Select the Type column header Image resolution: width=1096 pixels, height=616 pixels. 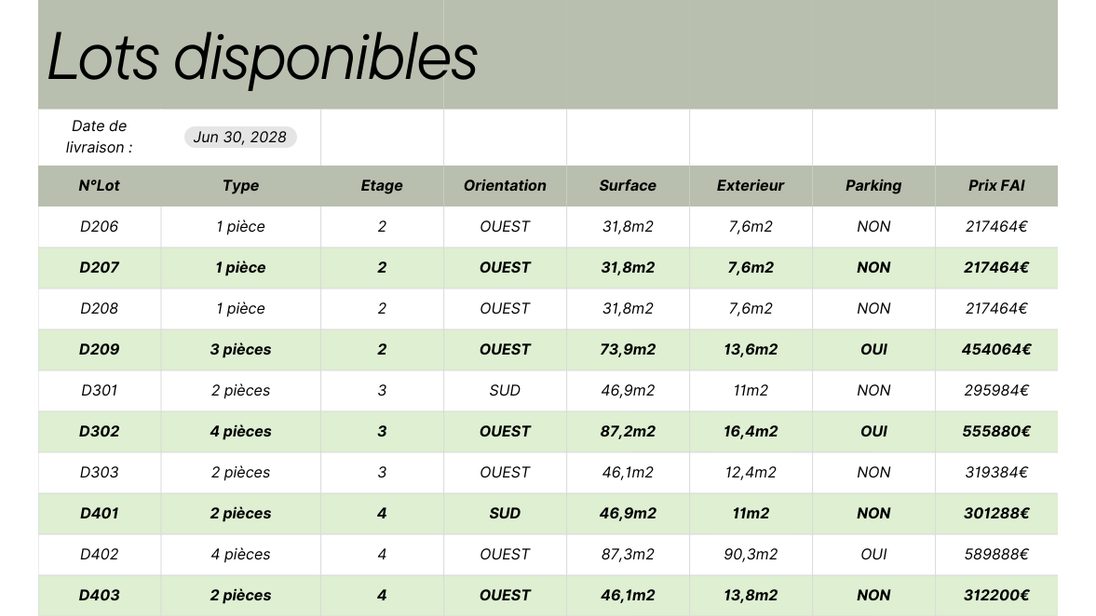[x=240, y=186]
